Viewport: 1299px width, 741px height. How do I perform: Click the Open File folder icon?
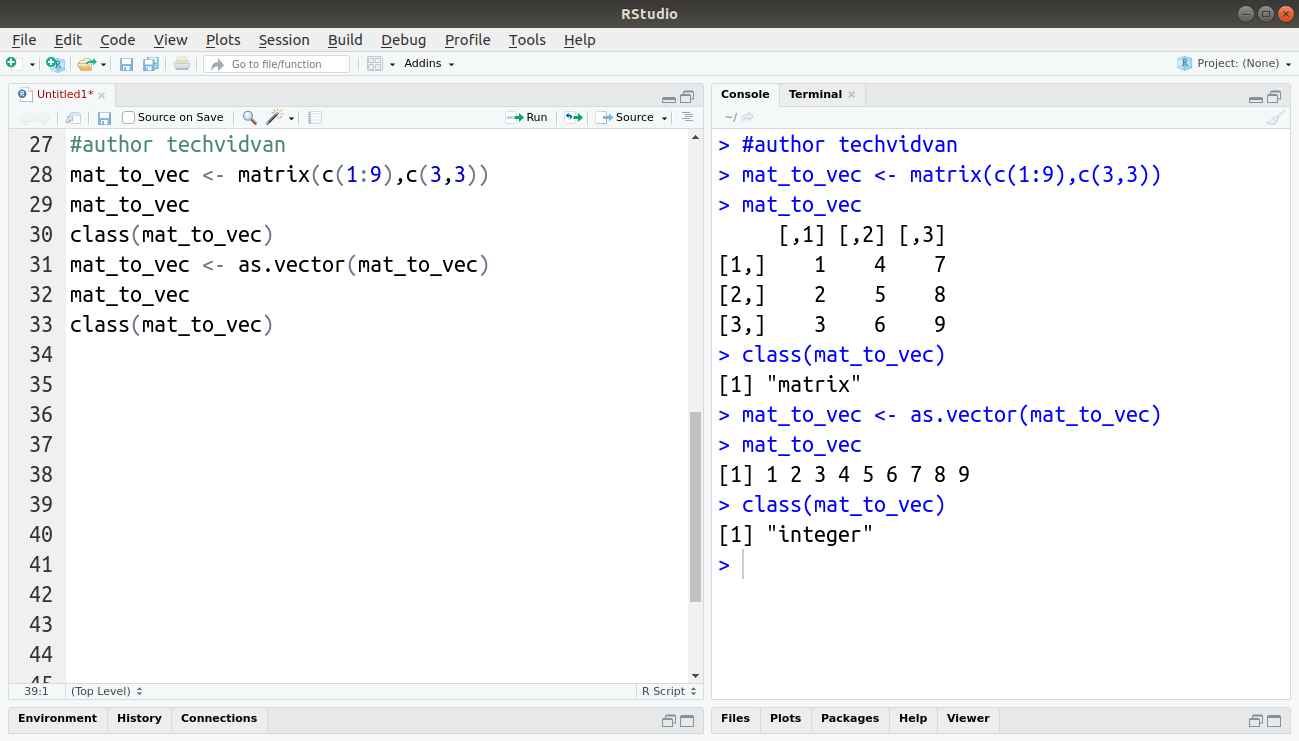[86, 64]
